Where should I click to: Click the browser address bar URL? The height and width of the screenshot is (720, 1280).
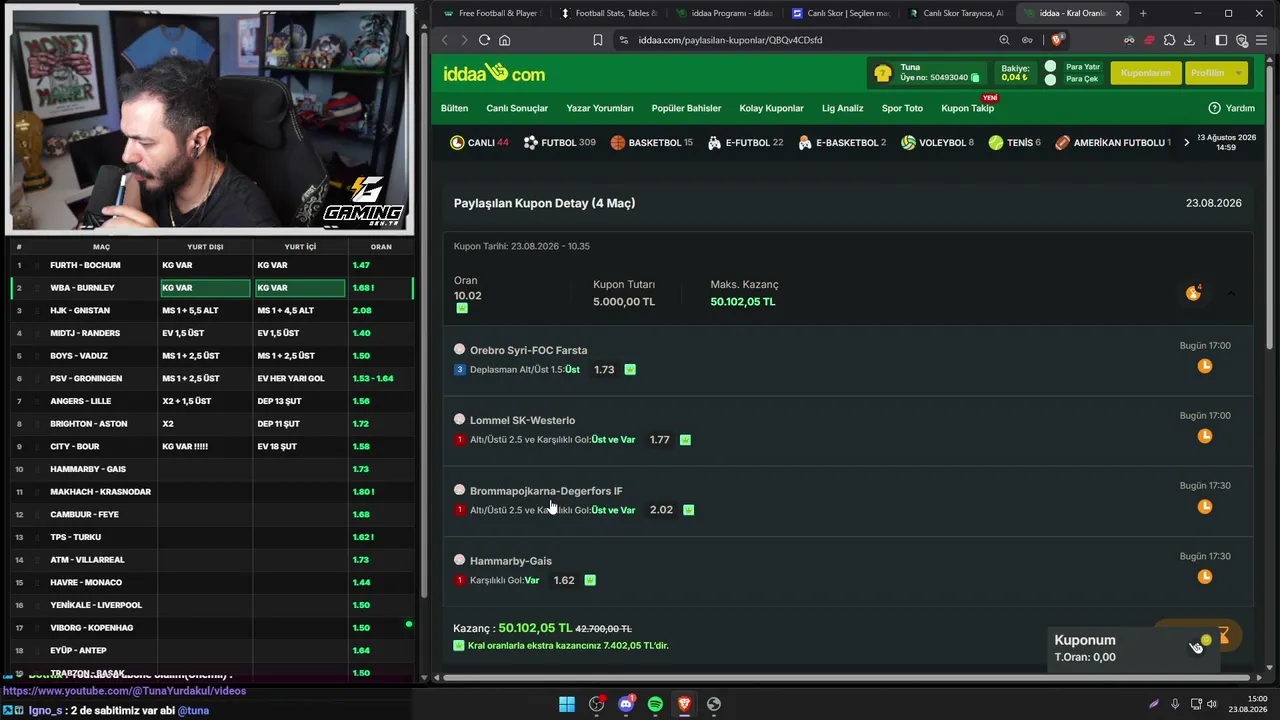[x=730, y=40]
